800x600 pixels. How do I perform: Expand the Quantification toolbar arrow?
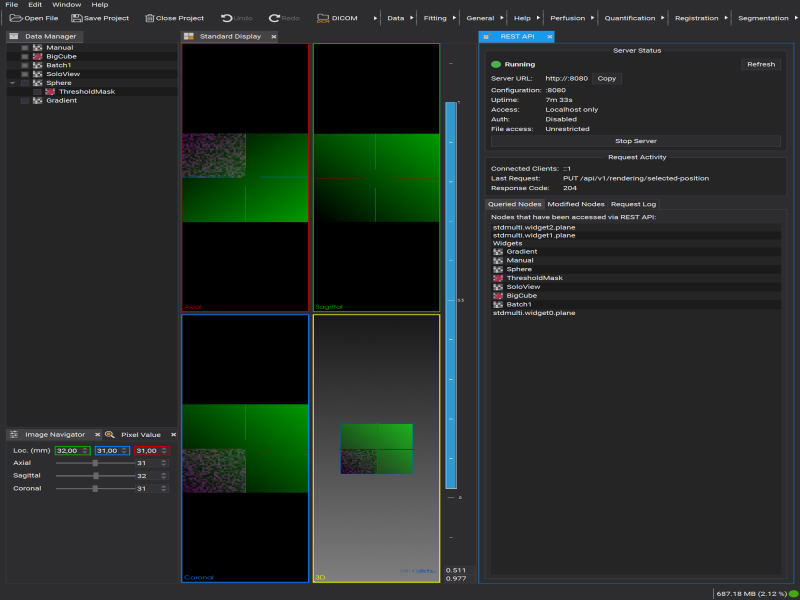pyautogui.click(x=663, y=18)
